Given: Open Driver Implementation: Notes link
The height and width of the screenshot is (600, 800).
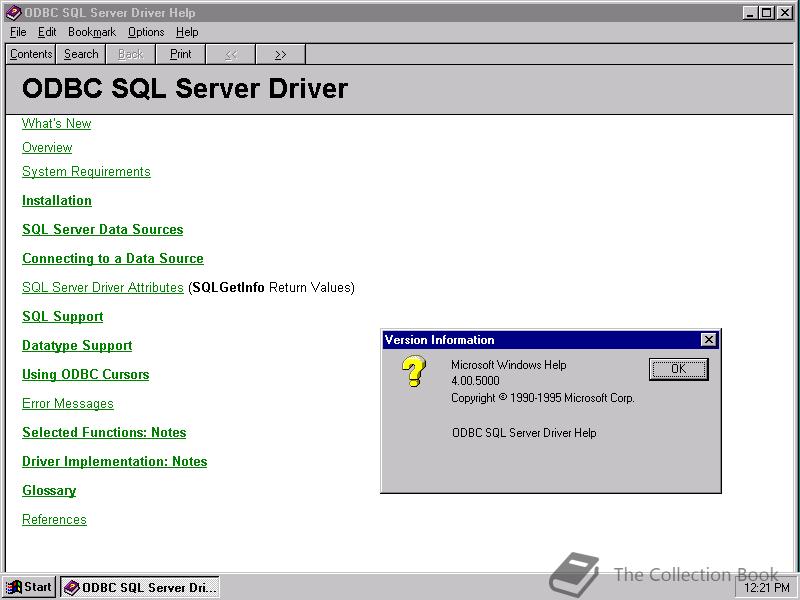Looking at the screenshot, I should pyautogui.click(x=115, y=462).
